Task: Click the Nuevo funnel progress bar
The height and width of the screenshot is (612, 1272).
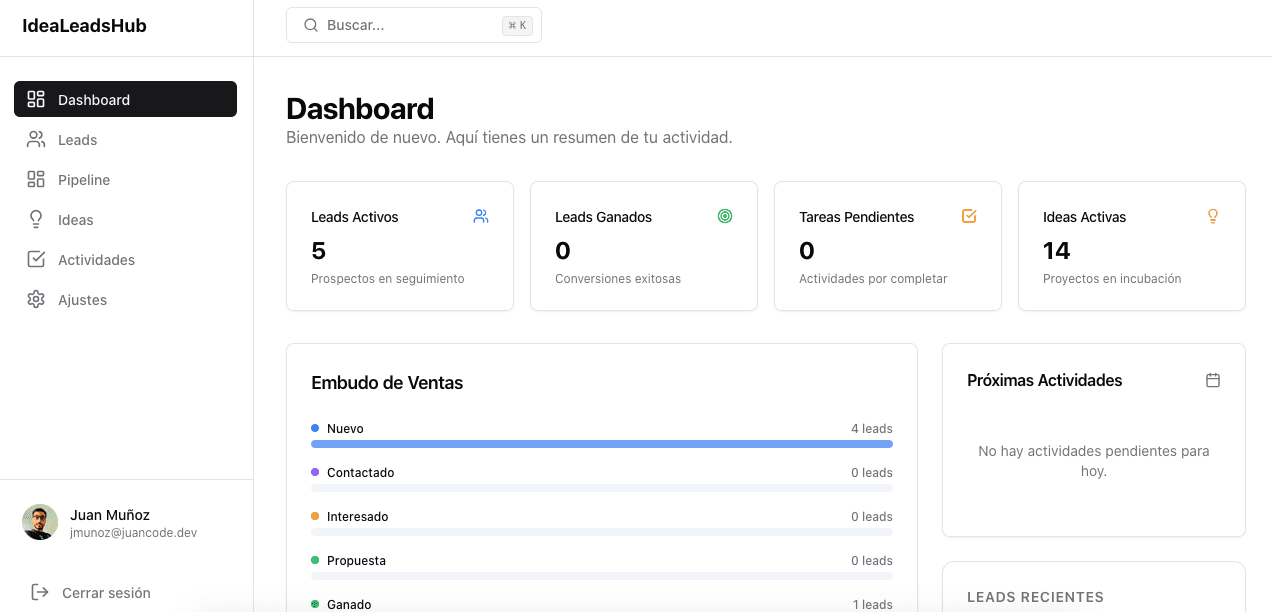Action: click(602, 444)
